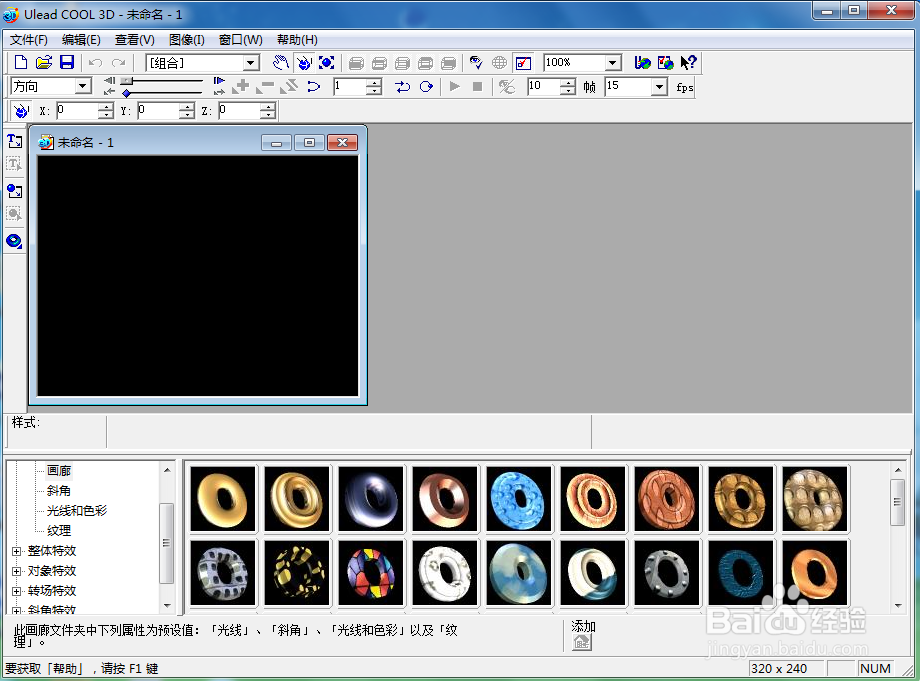Open the 方向 property dropdown

[x=83, y=86]
